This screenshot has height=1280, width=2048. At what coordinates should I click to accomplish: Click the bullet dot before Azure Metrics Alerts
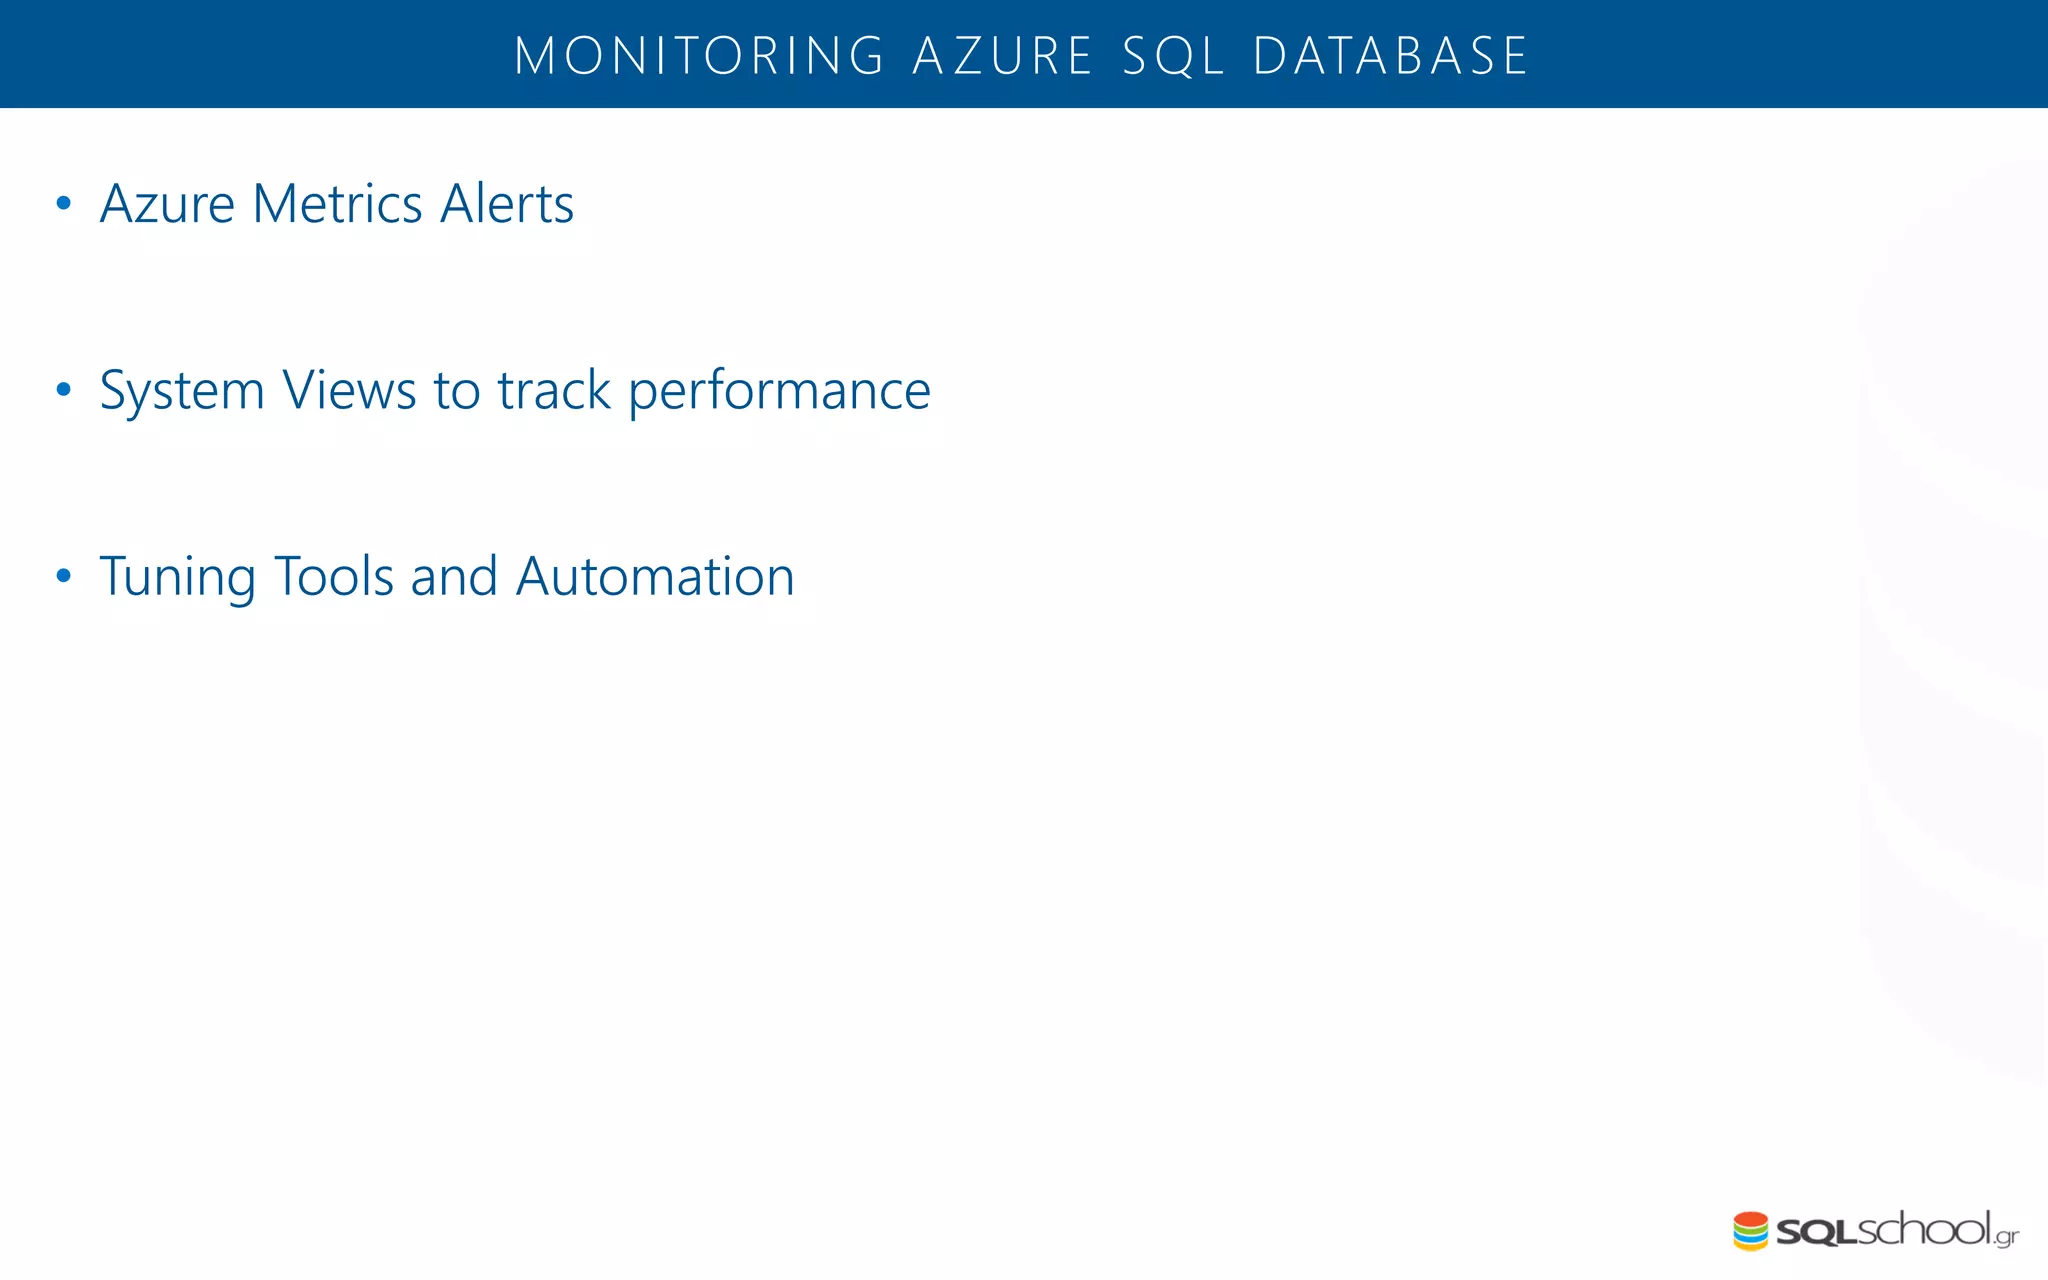tap(64, 204)
